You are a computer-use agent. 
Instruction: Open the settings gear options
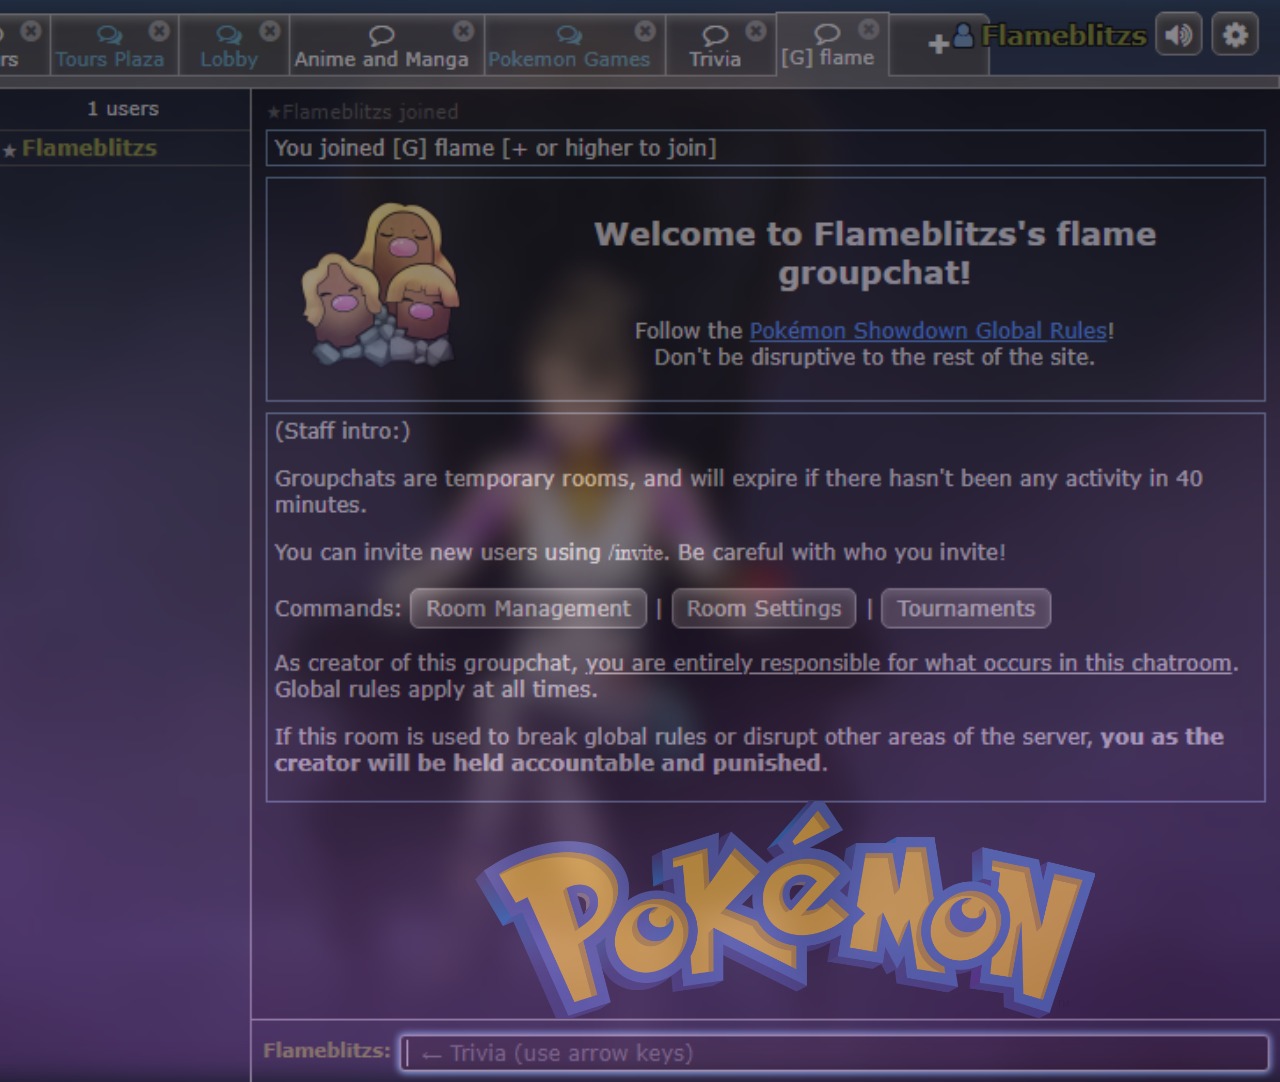point(1235,35)
